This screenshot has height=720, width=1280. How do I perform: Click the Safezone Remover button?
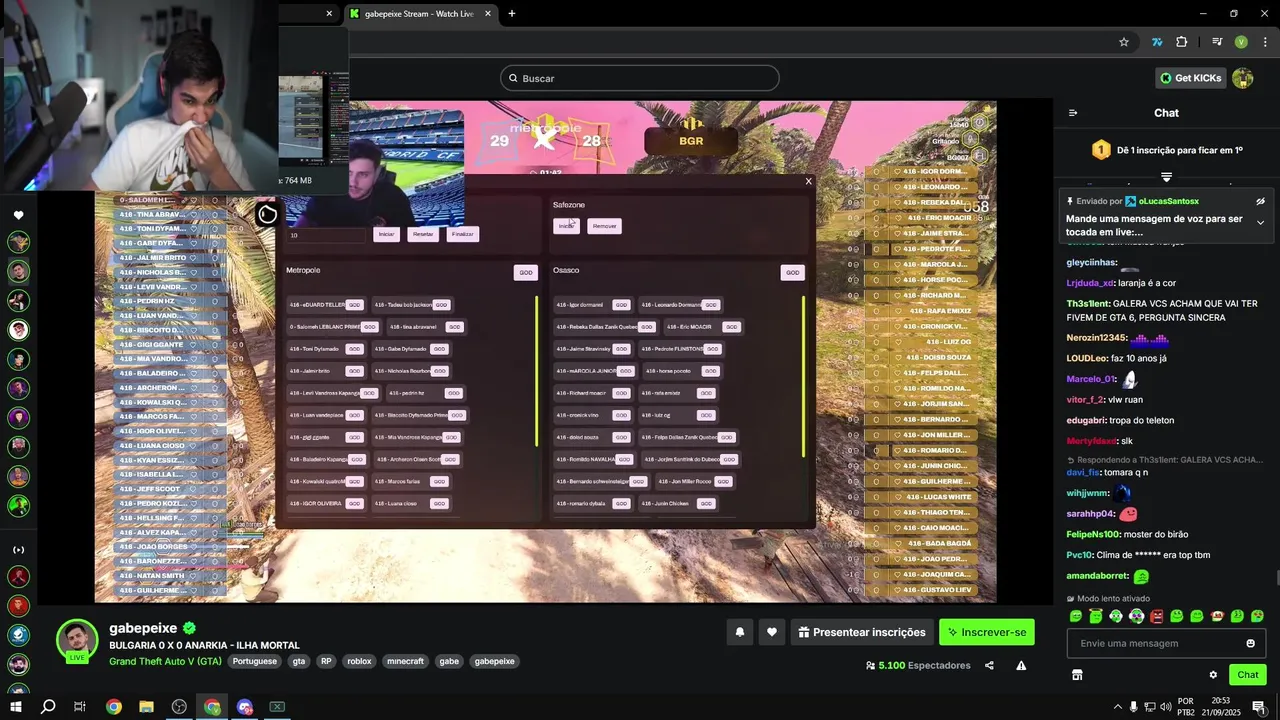click(x=604, y=226)
